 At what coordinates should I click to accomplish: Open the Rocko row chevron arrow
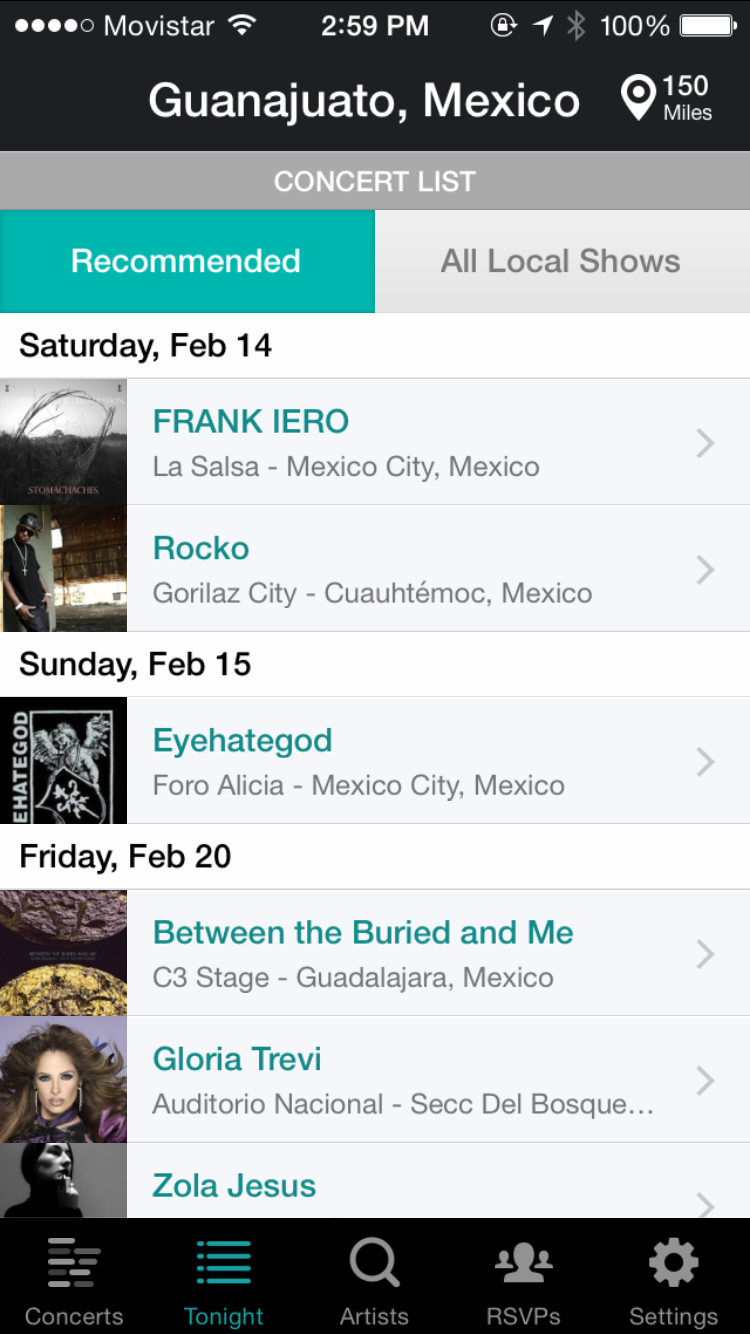[705, 569]
